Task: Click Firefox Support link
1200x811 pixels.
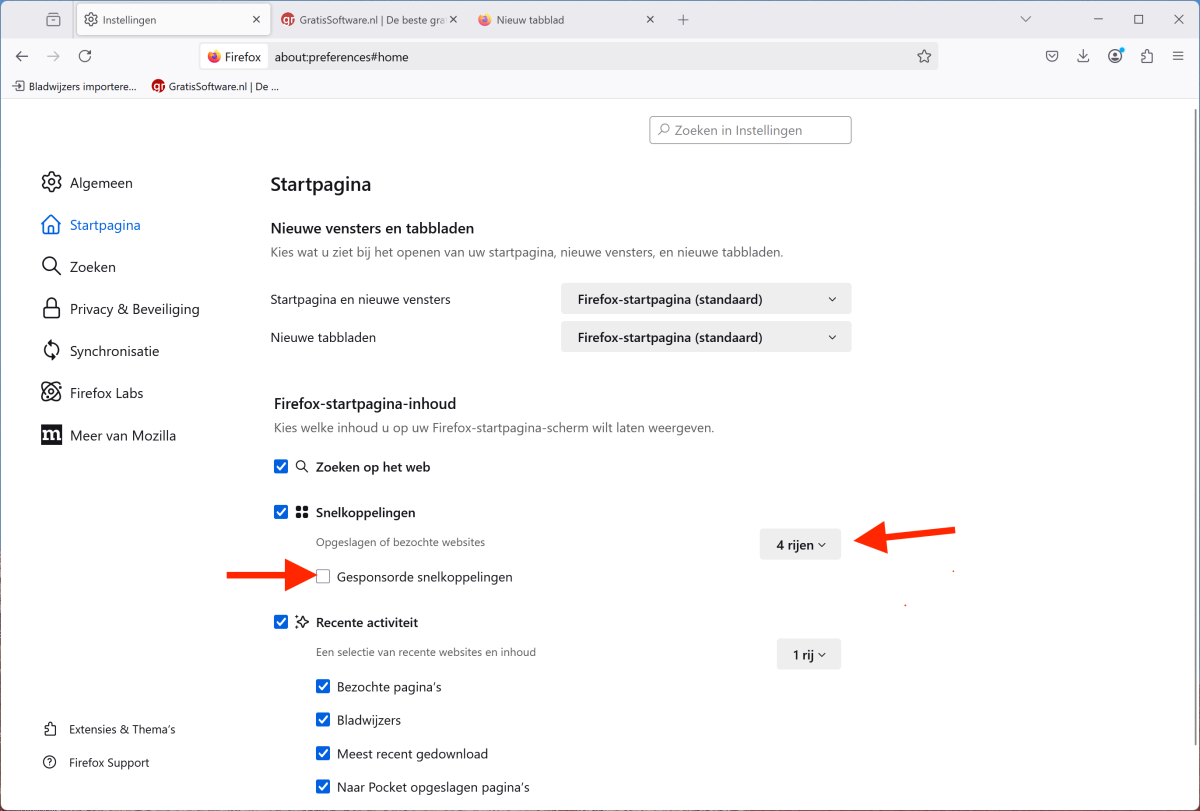Action: 109,763
